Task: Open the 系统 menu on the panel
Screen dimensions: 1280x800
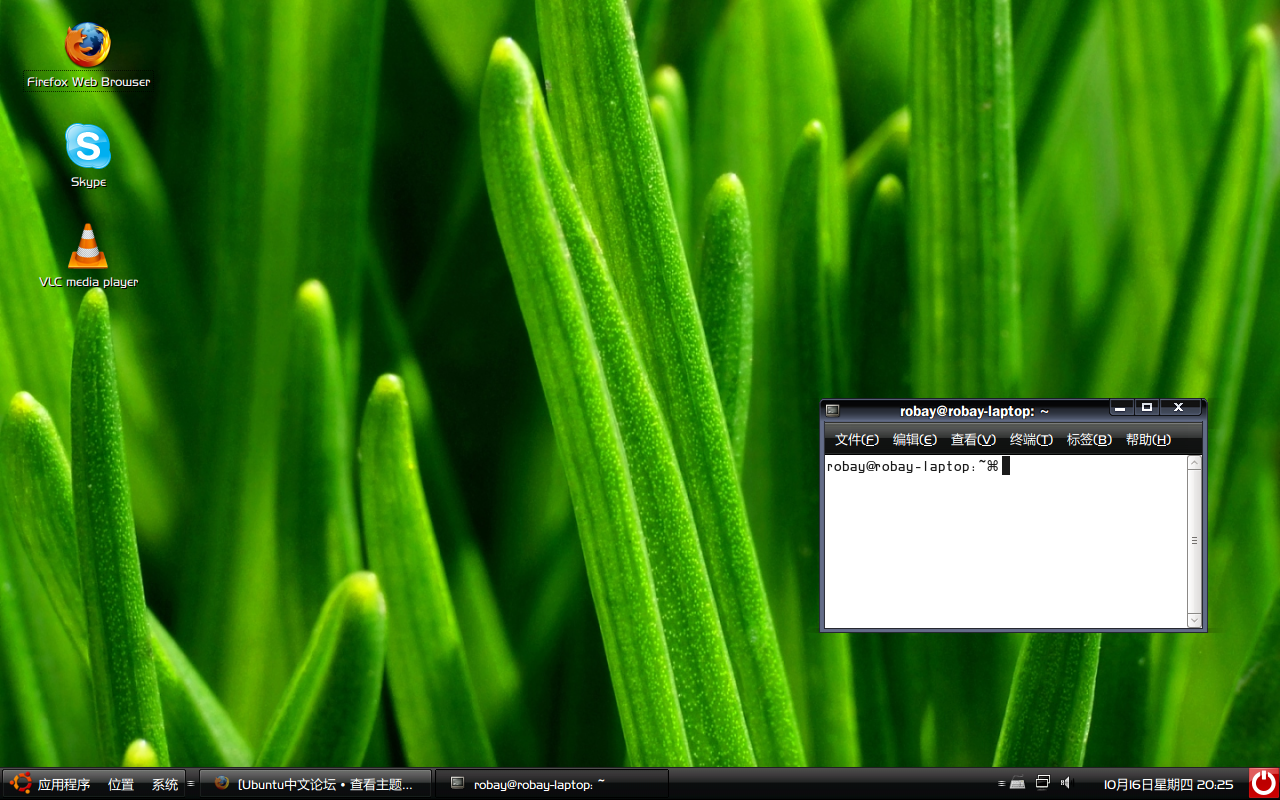Action: click(165, 784)
